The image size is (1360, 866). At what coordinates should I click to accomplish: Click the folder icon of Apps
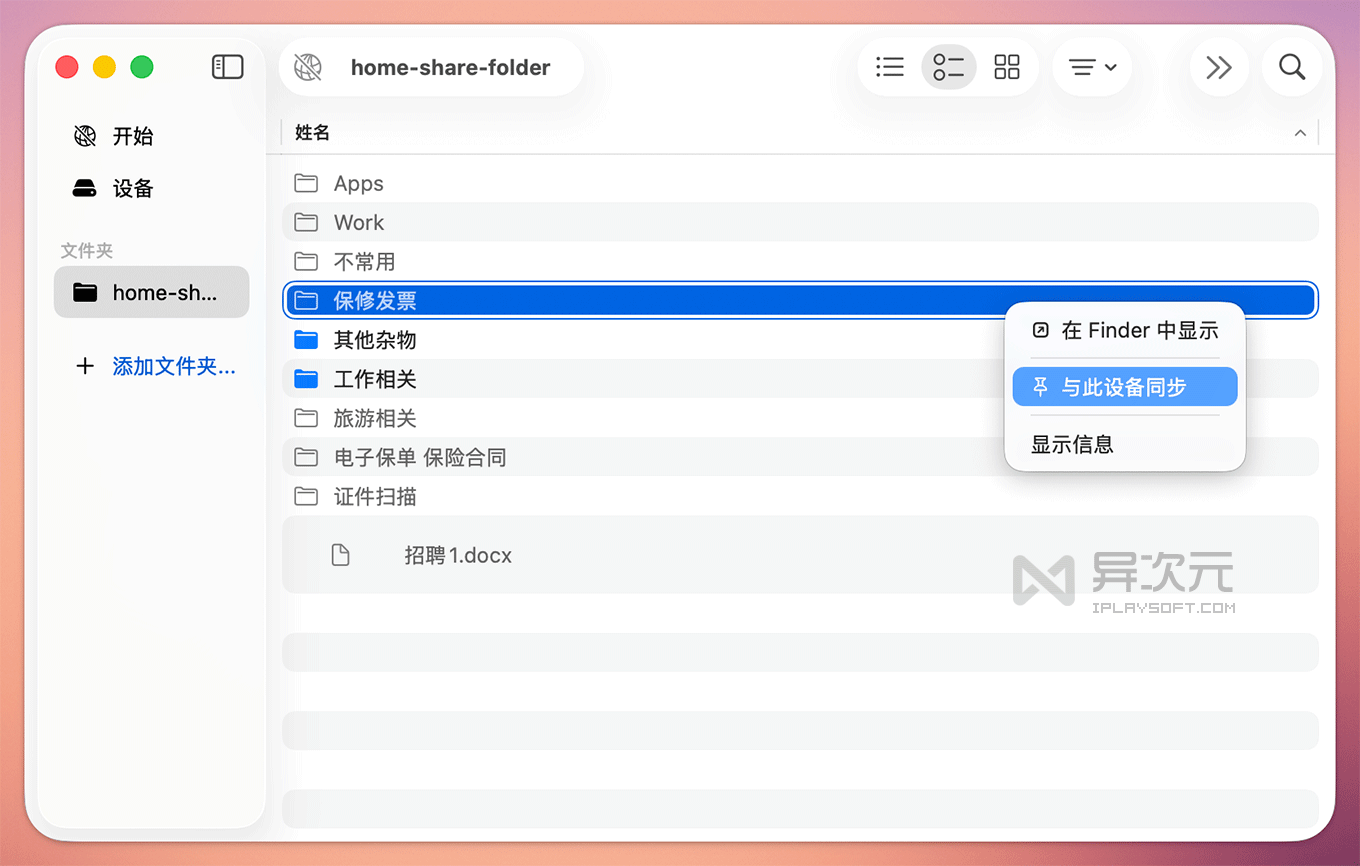306,183
